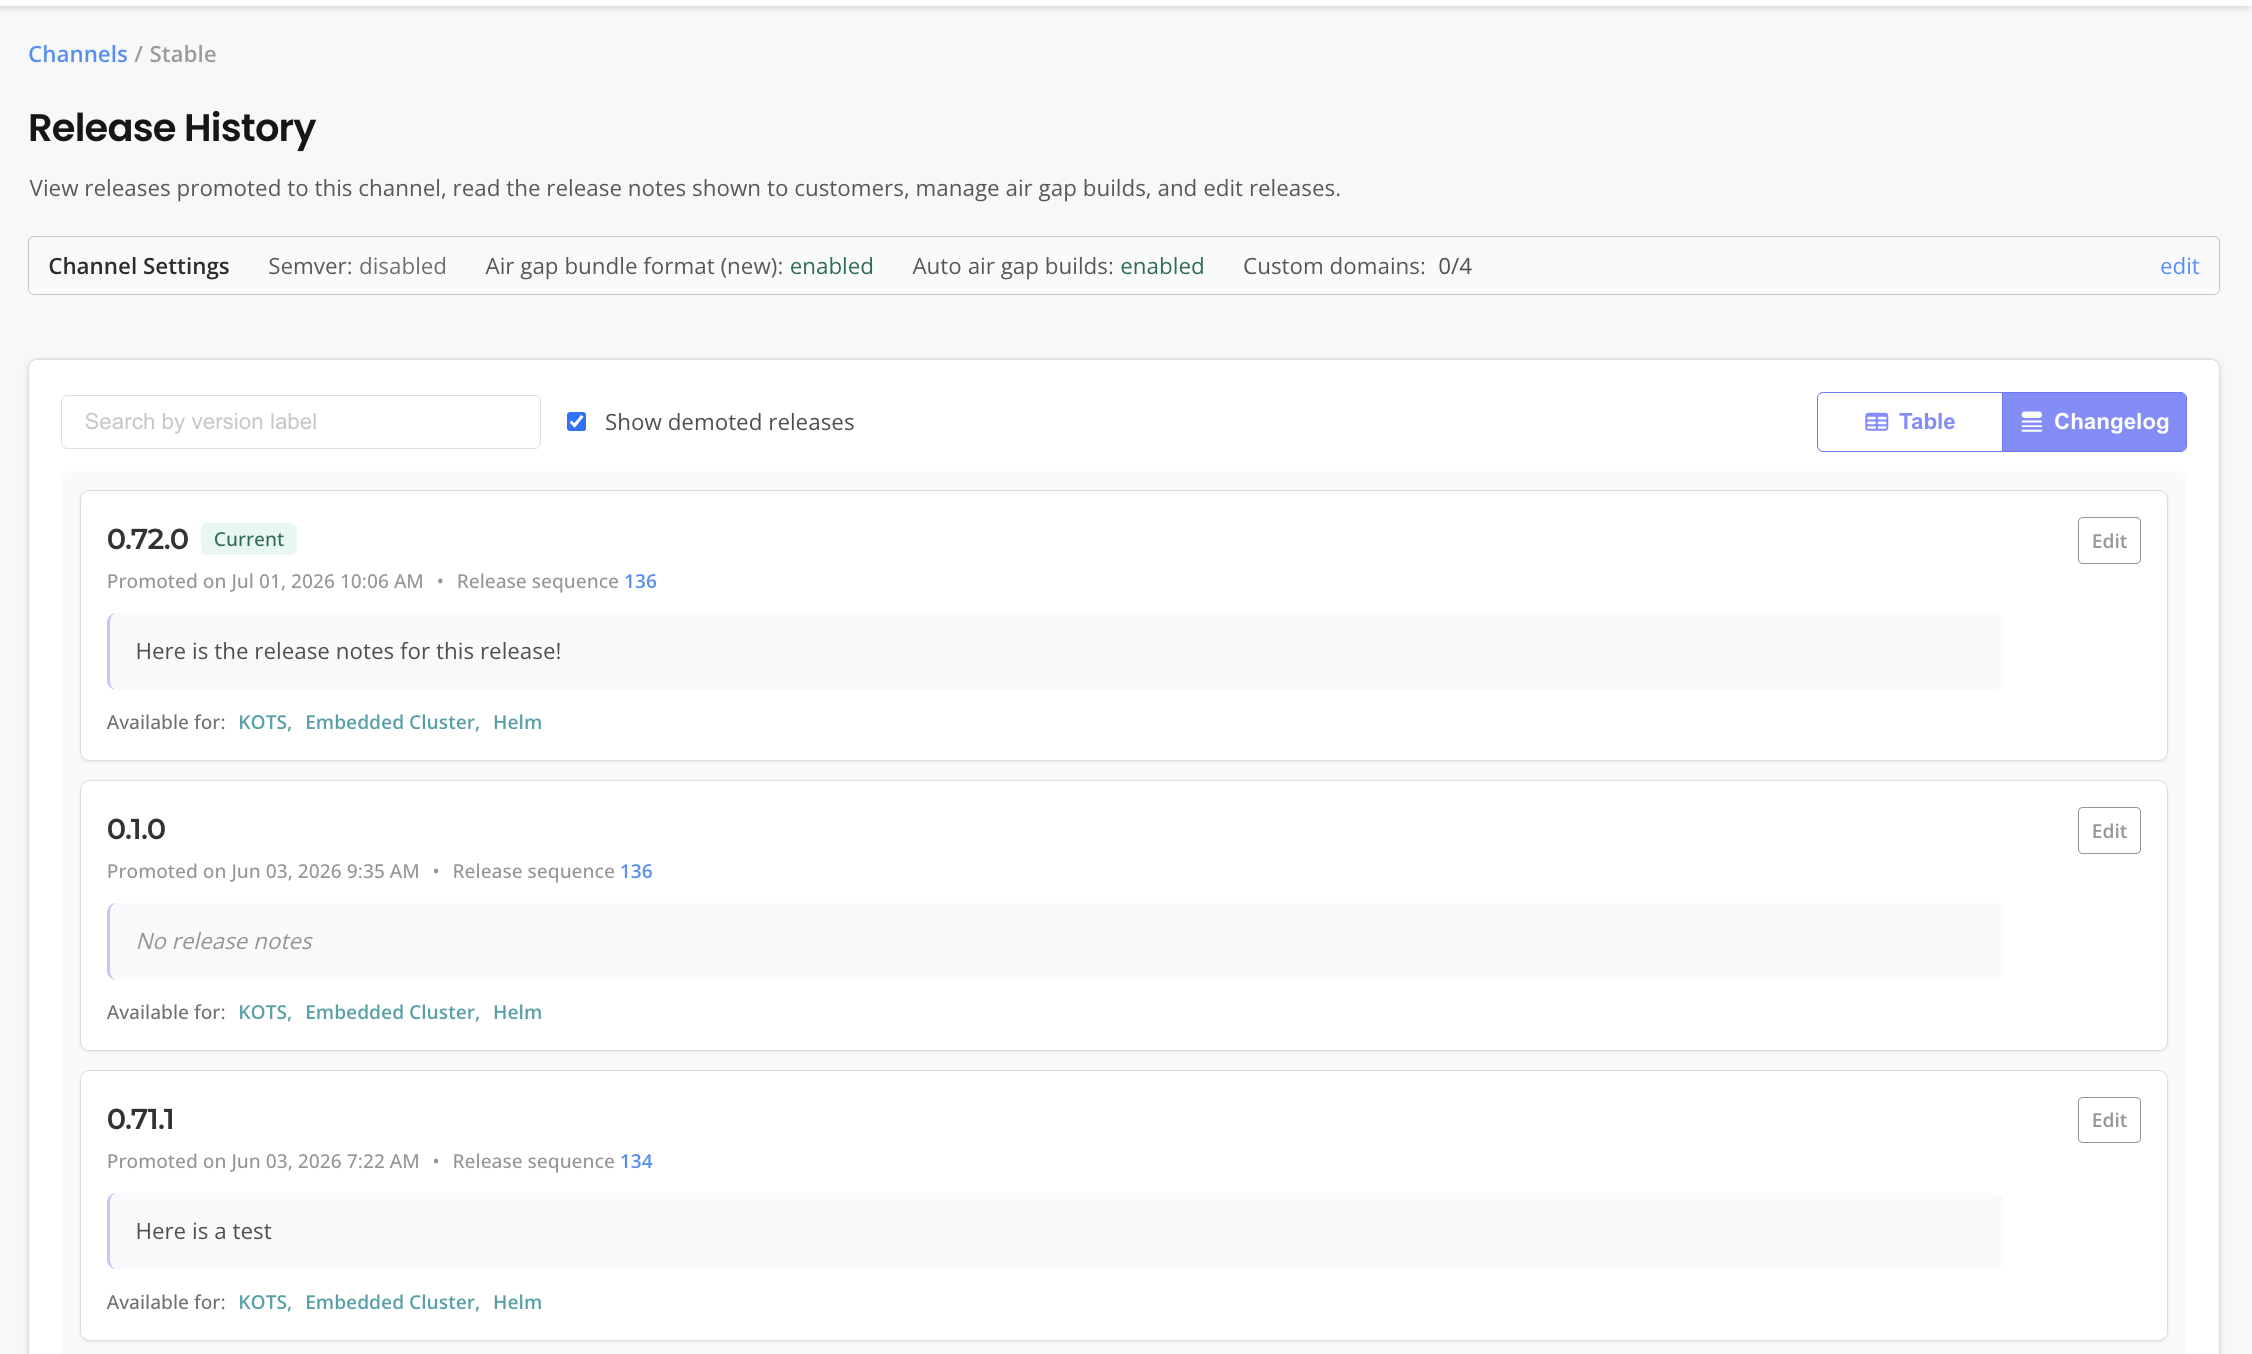Select Helm link under release 0.1.0
Image resolution: width=2252 pixels, height=1354 pixels.
pyautogui.click(x=517, y=1012)
